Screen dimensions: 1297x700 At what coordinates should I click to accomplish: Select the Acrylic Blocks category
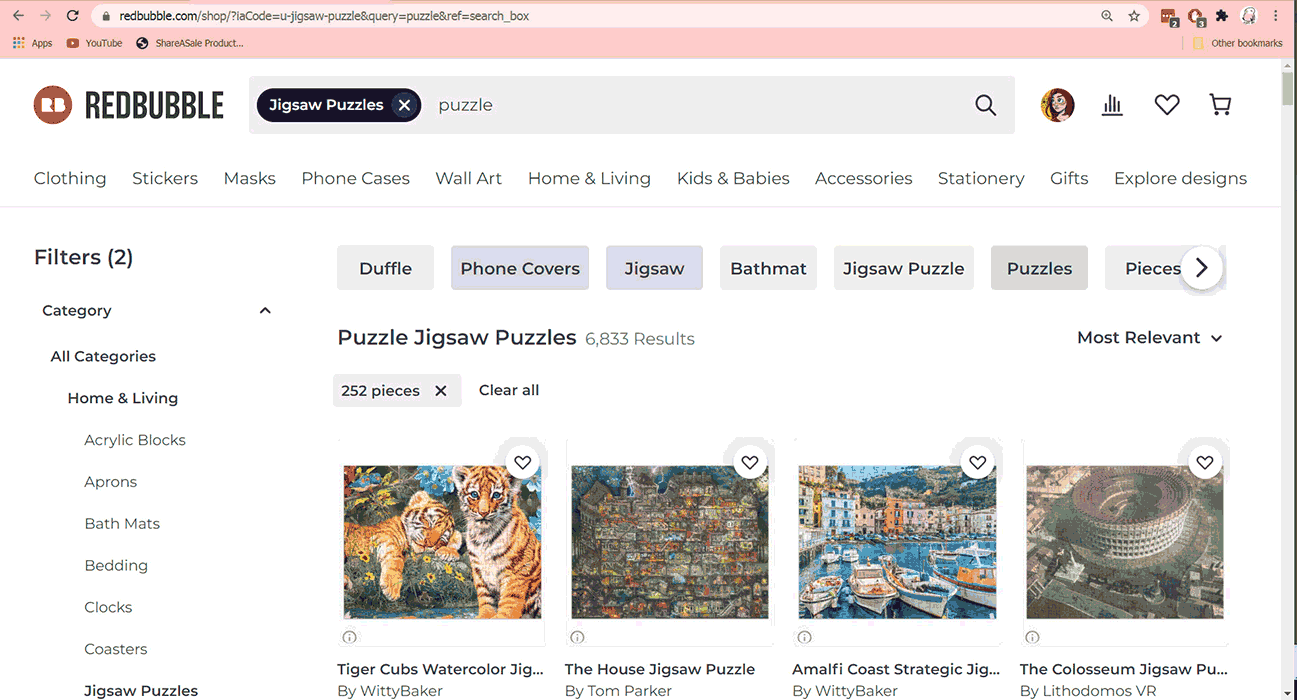[x=135, y=440]
